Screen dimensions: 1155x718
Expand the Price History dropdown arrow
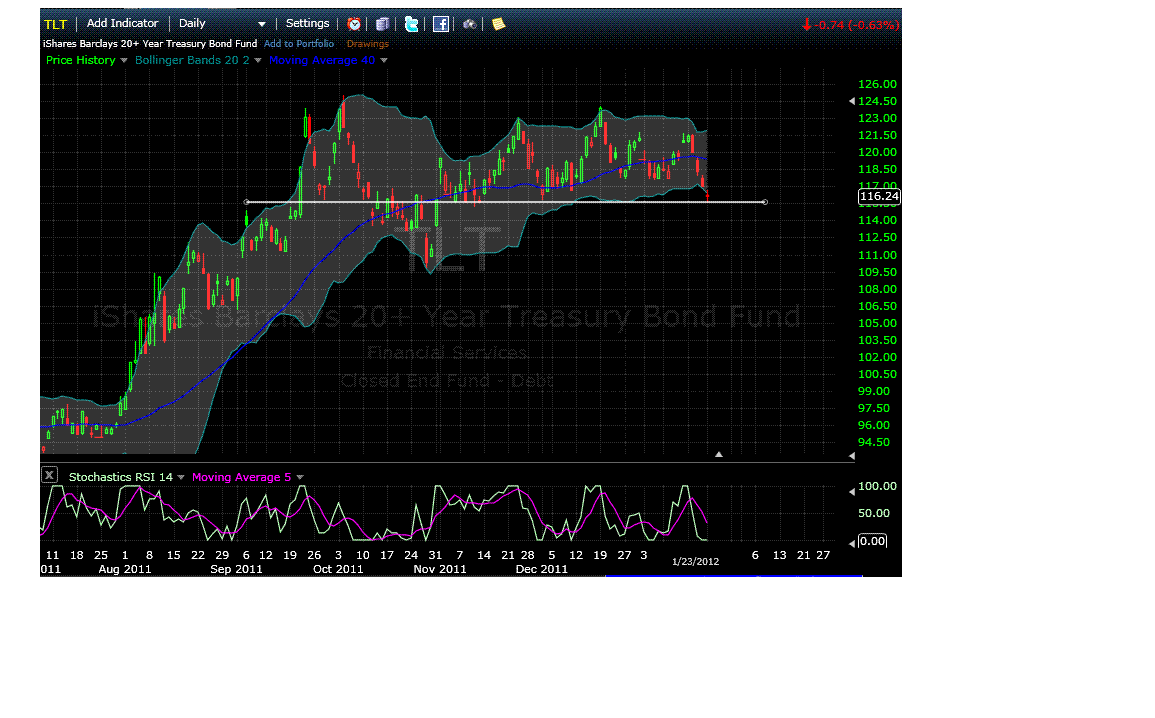124,60
